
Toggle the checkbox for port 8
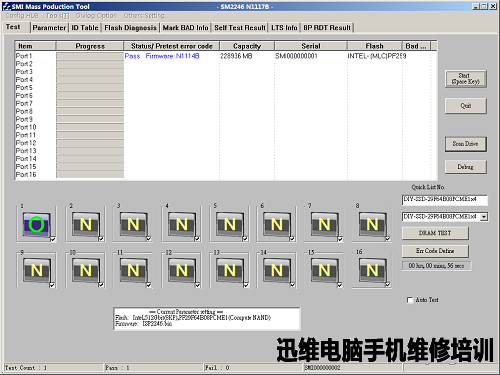pos(388,239)
